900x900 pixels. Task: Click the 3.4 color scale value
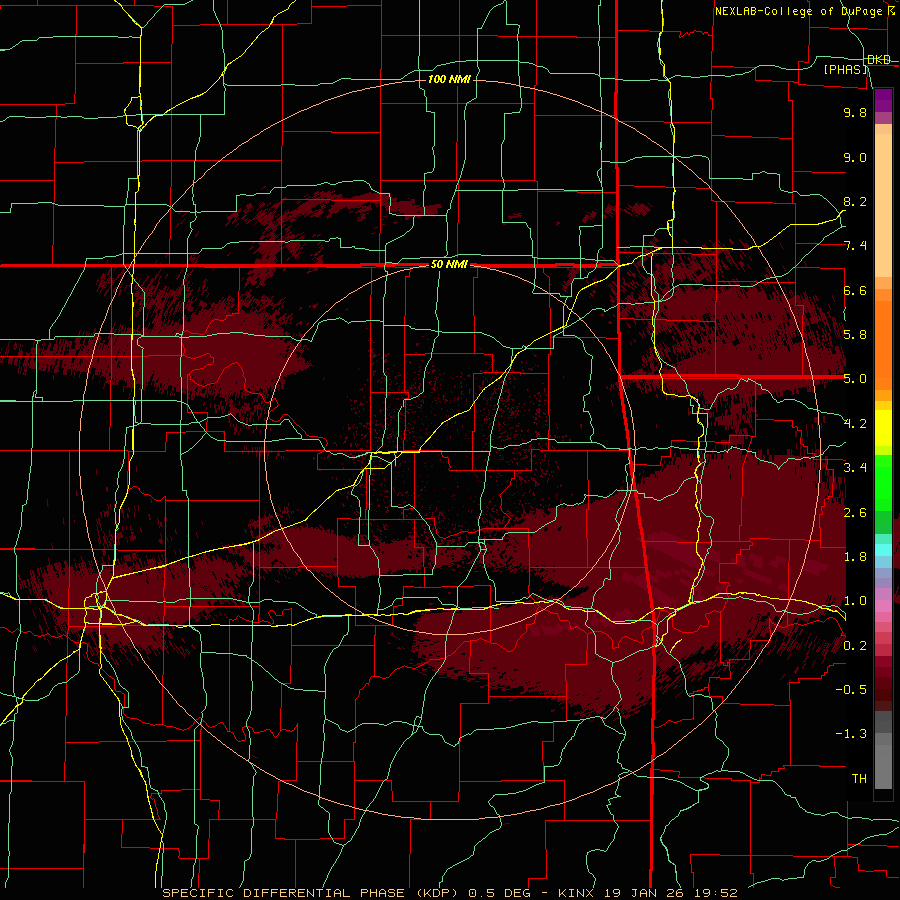tap(855, 468)
